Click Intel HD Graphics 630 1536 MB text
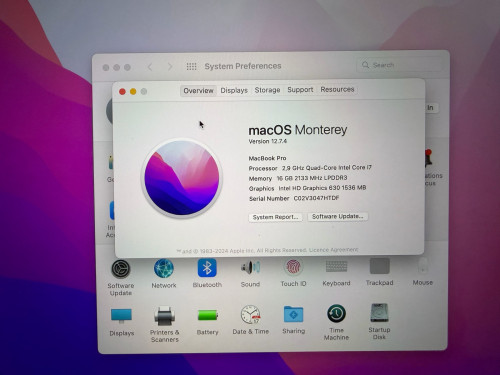Image resolution: width=500 pixels, height=375 pixels. (322, 188)
